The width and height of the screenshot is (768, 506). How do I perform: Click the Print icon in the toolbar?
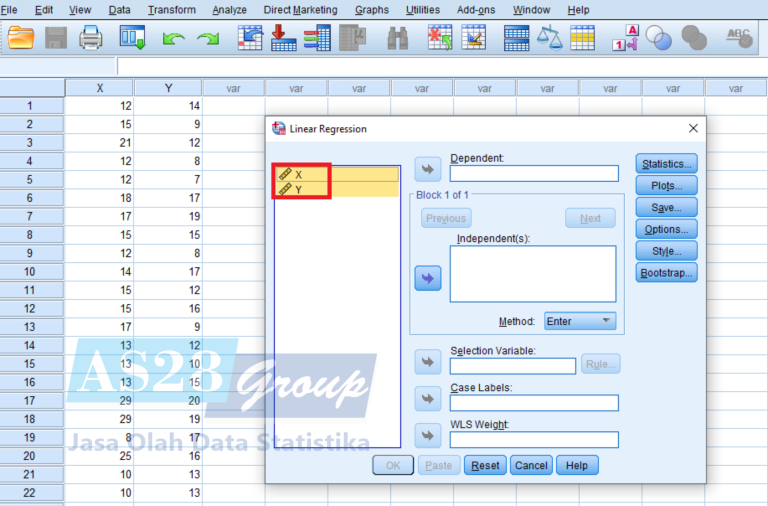pos(91,38)
